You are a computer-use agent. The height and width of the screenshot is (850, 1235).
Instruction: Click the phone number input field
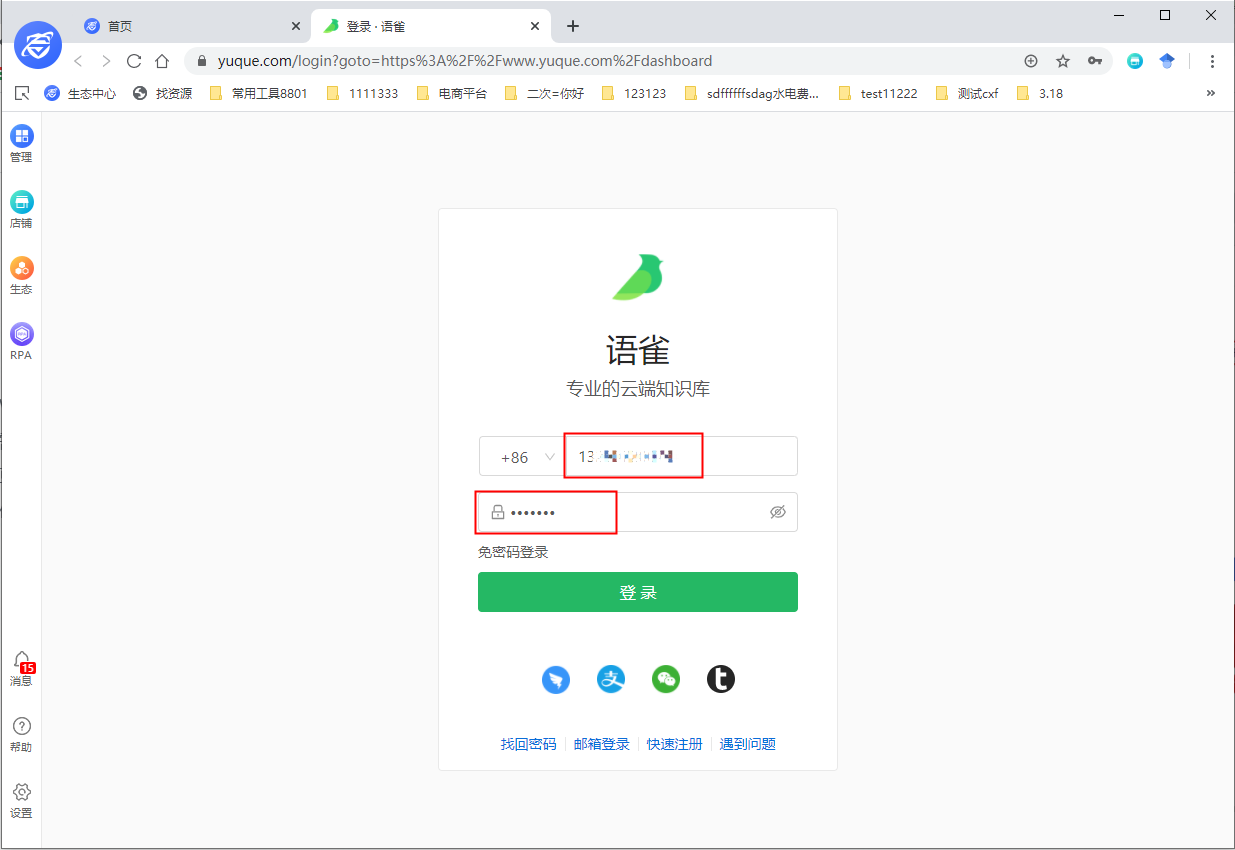633,456
